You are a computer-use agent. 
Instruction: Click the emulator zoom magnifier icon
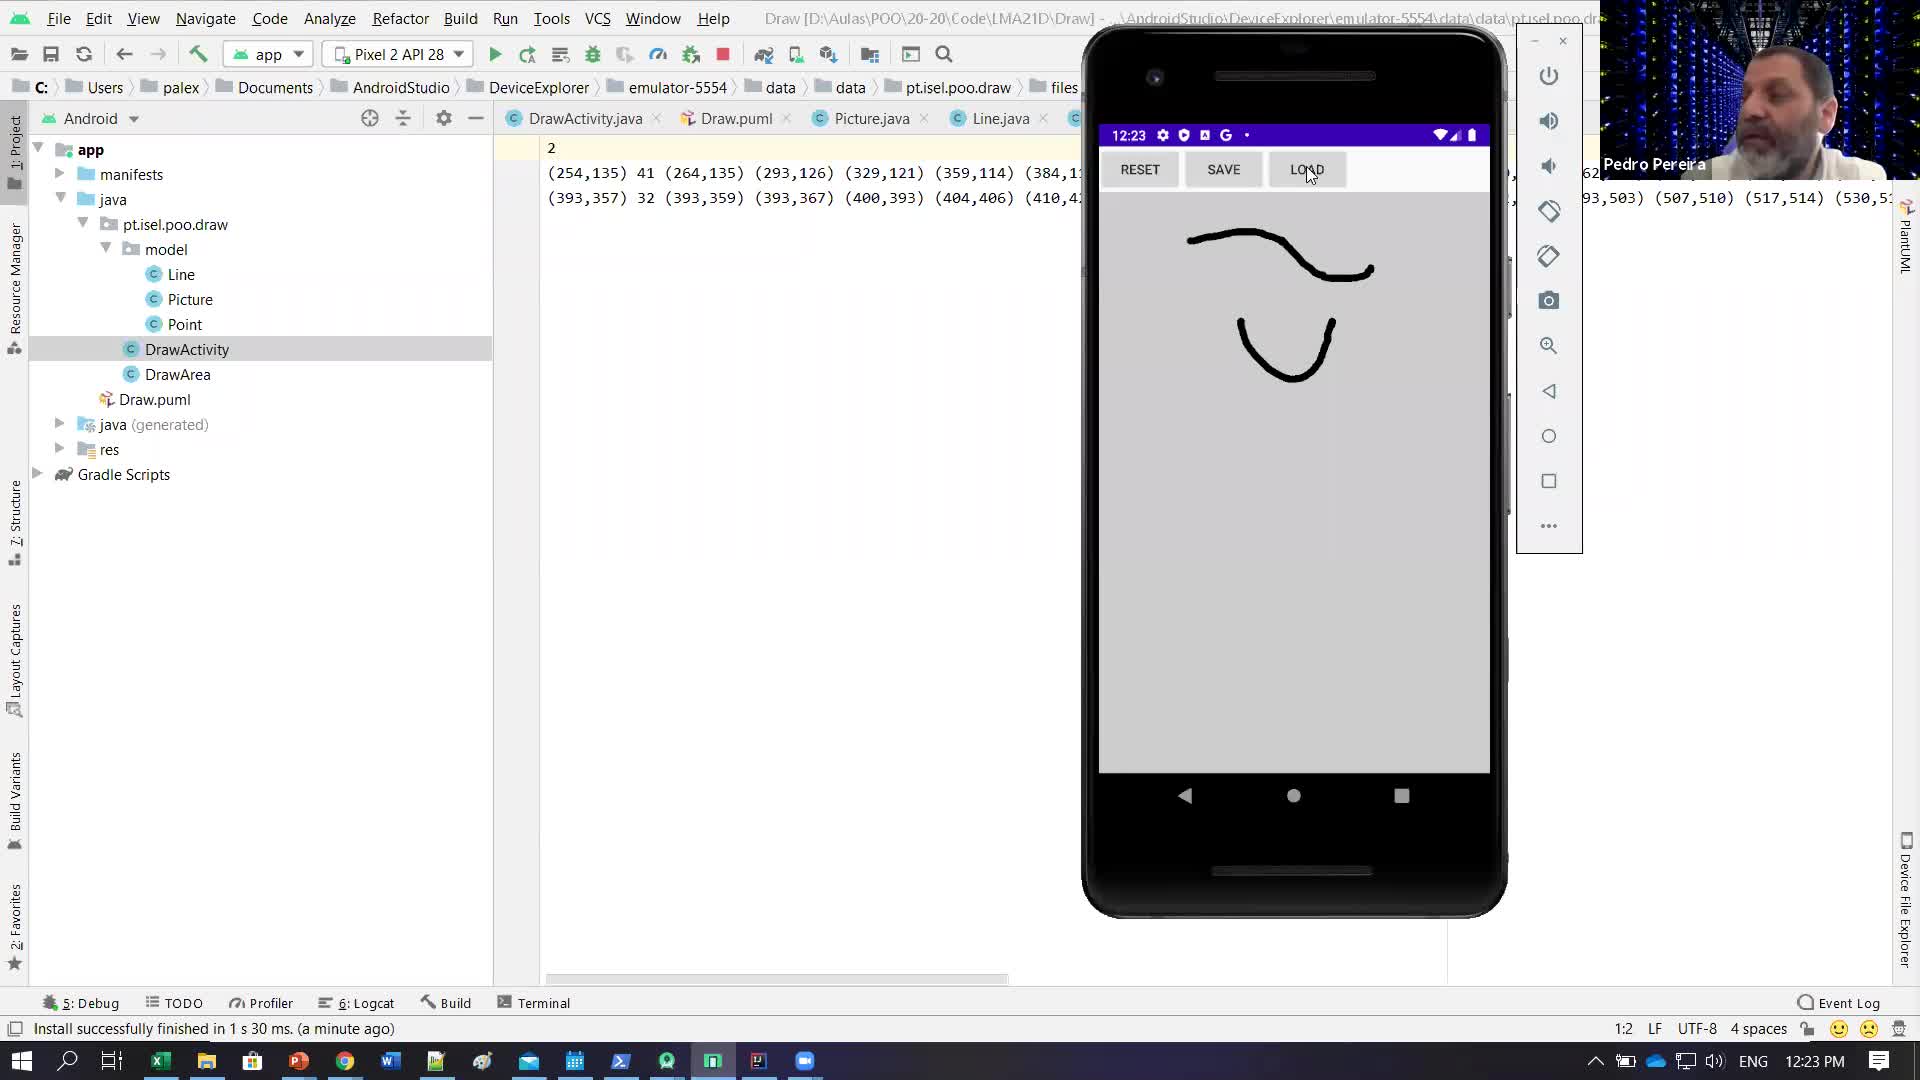tap(1549, 346)
